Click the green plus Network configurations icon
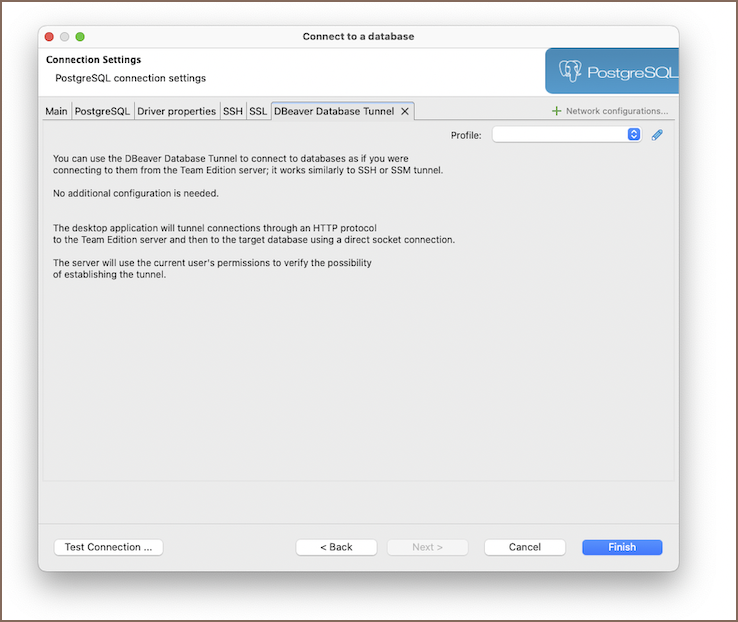 pyautogui.click(x=557, y=112)
